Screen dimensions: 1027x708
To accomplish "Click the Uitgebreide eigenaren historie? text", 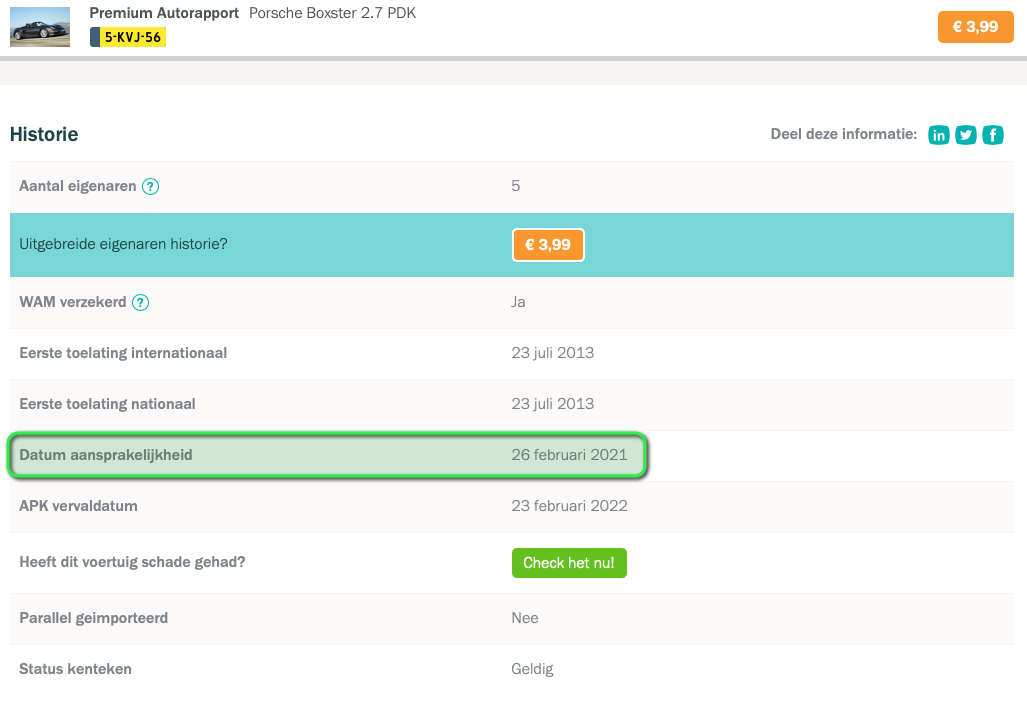I will [x=123, y=243].
